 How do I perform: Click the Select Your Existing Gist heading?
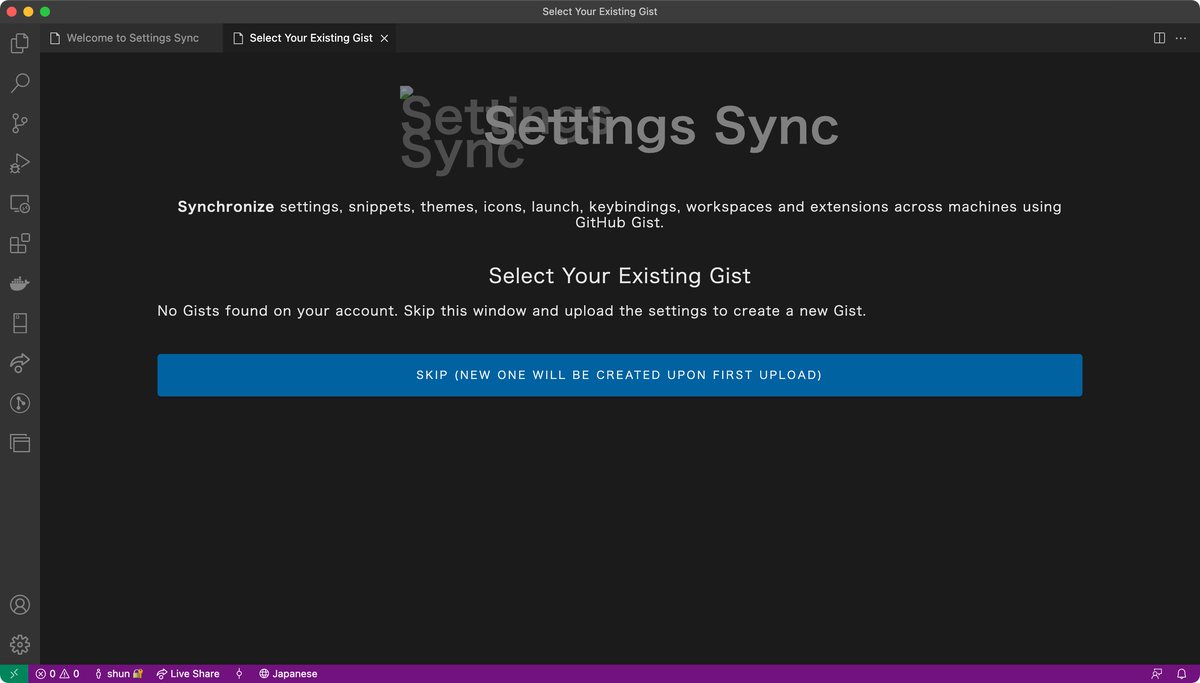tap(619, 276)
